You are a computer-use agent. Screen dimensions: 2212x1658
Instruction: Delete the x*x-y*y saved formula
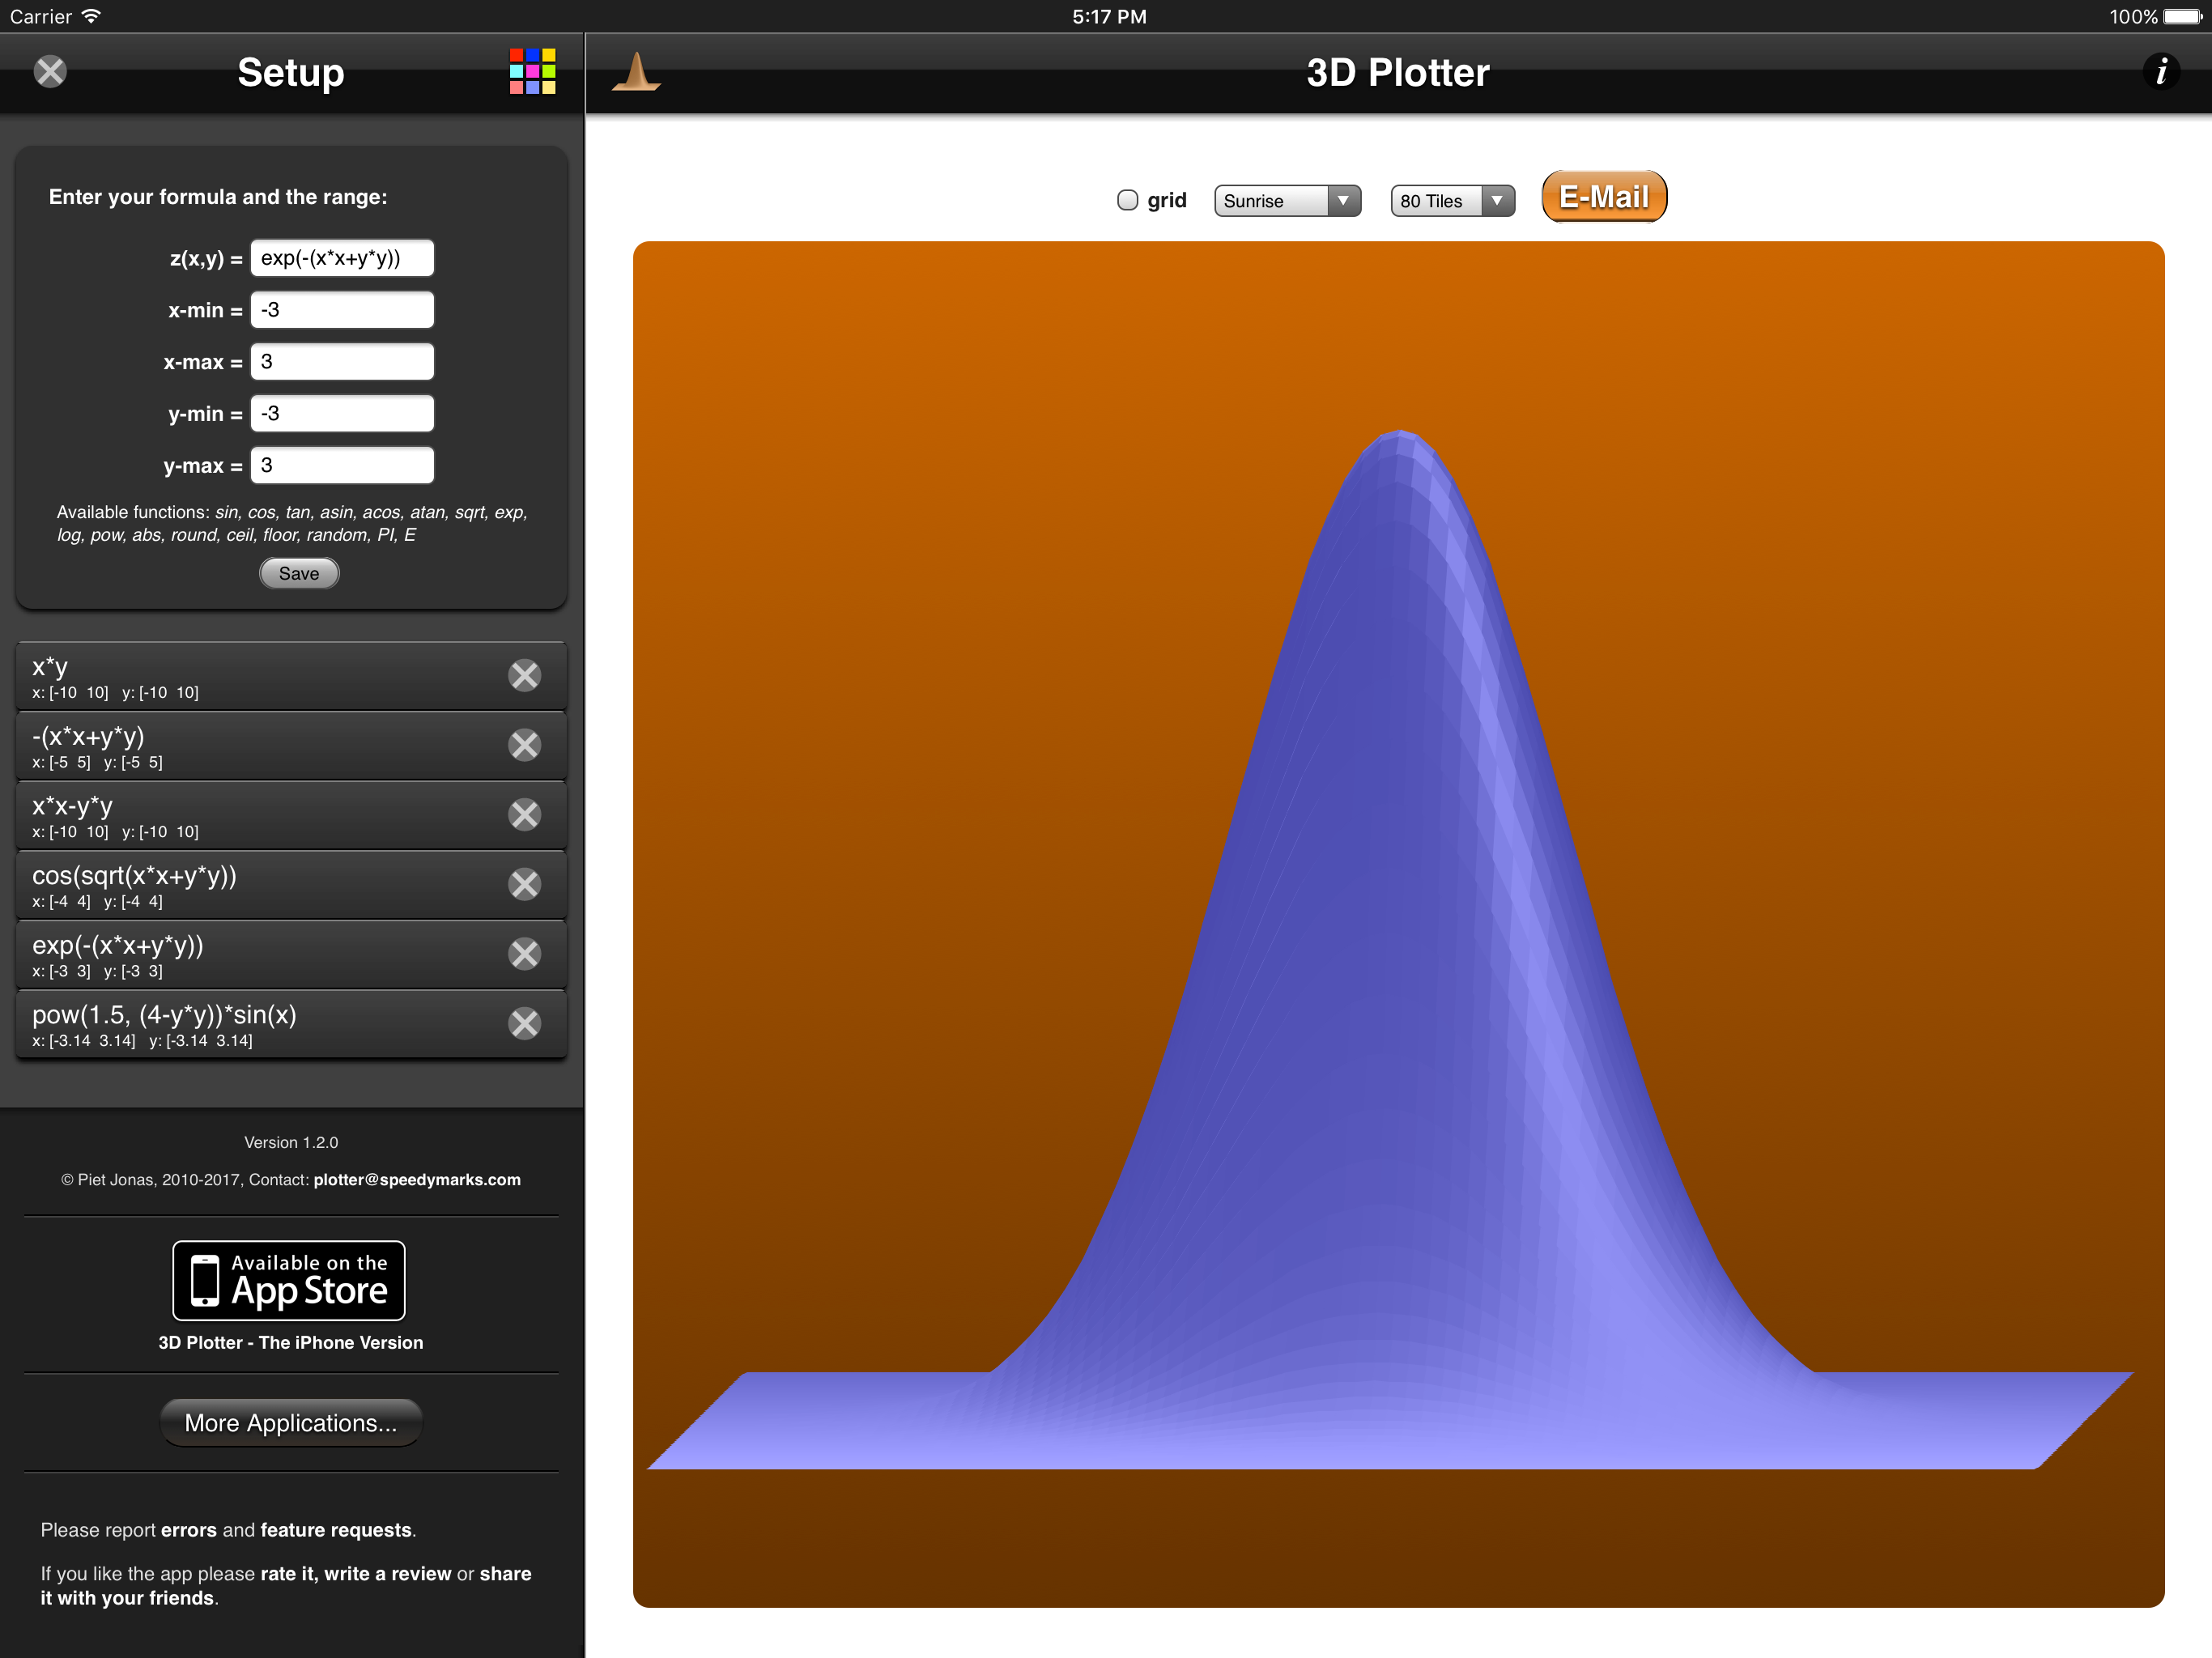pyautogui.click(x=524, y=815)
